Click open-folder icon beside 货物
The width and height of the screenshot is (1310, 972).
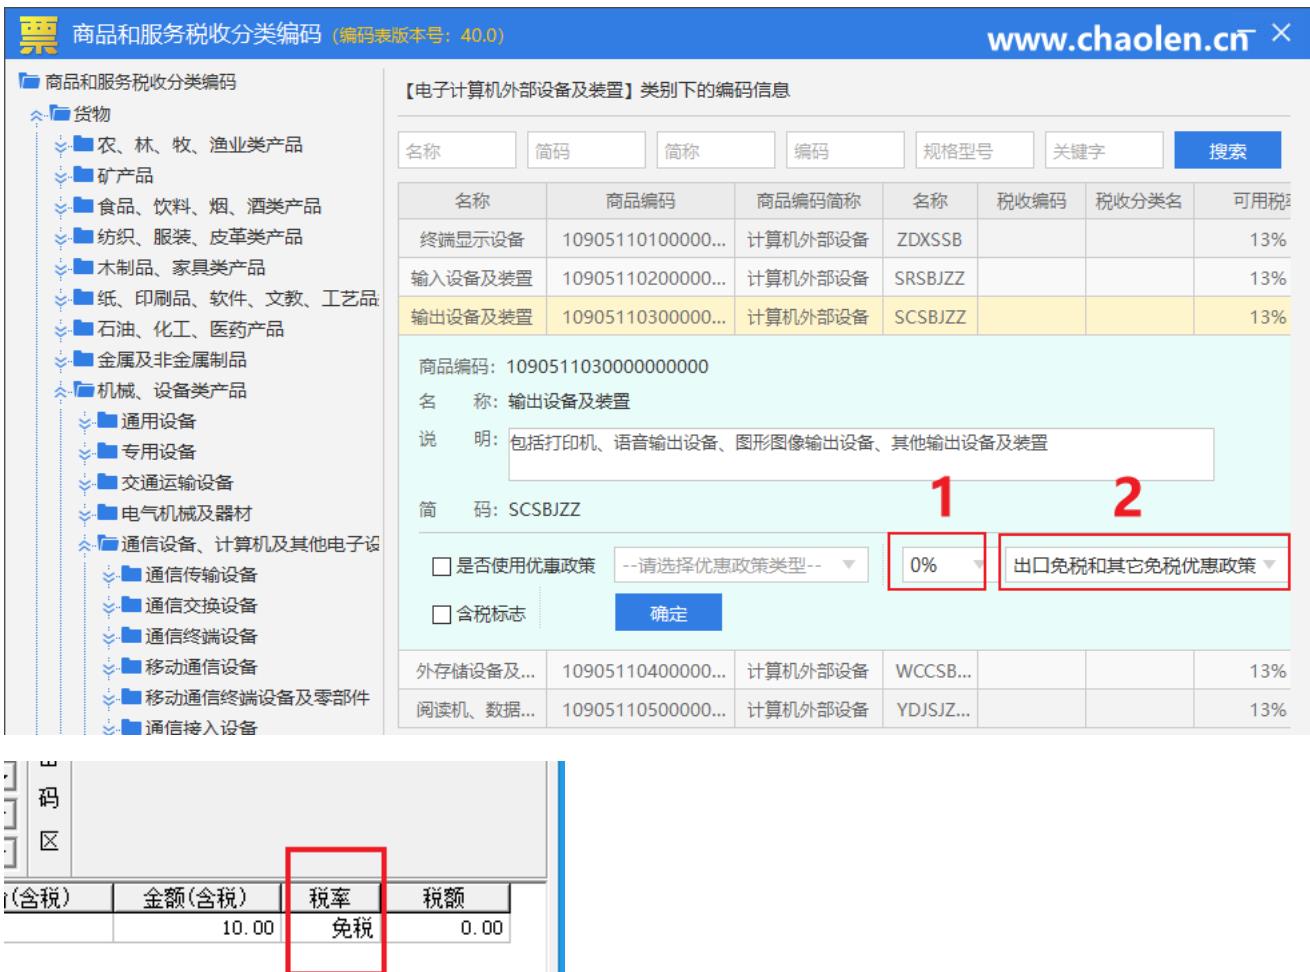point(60,114)
